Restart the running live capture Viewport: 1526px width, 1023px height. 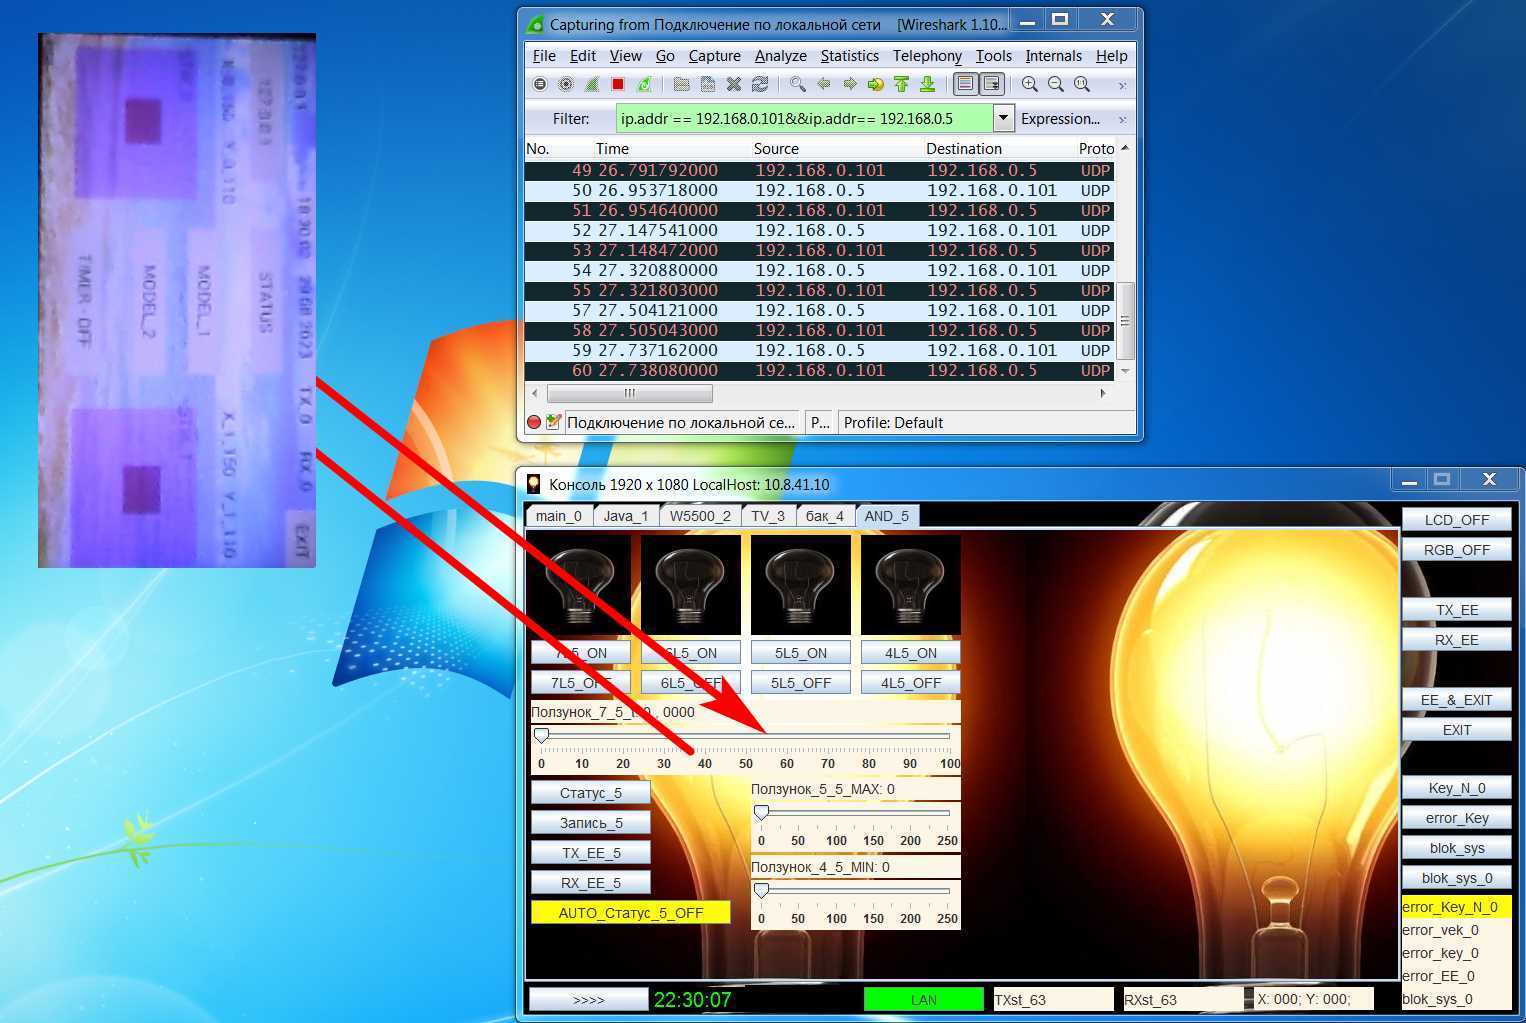(x=644, y=85)
